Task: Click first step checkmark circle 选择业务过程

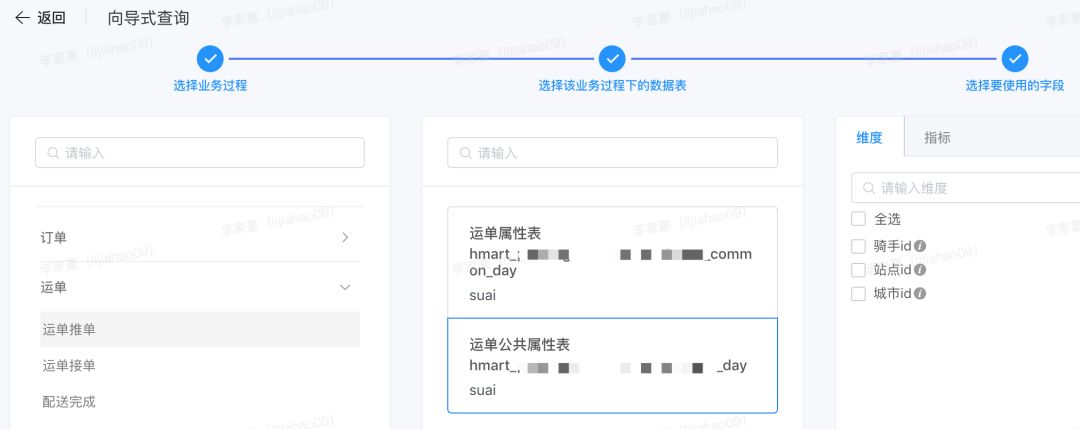Action: [x=210, y=59]
